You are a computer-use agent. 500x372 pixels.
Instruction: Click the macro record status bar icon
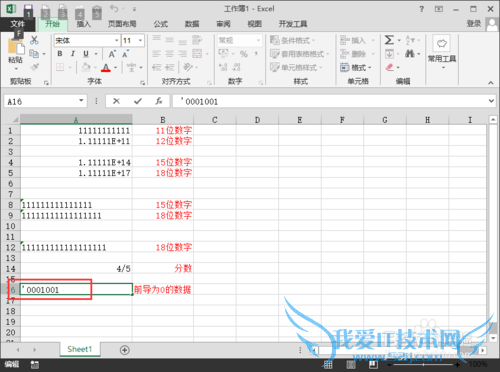pos(35,365)
